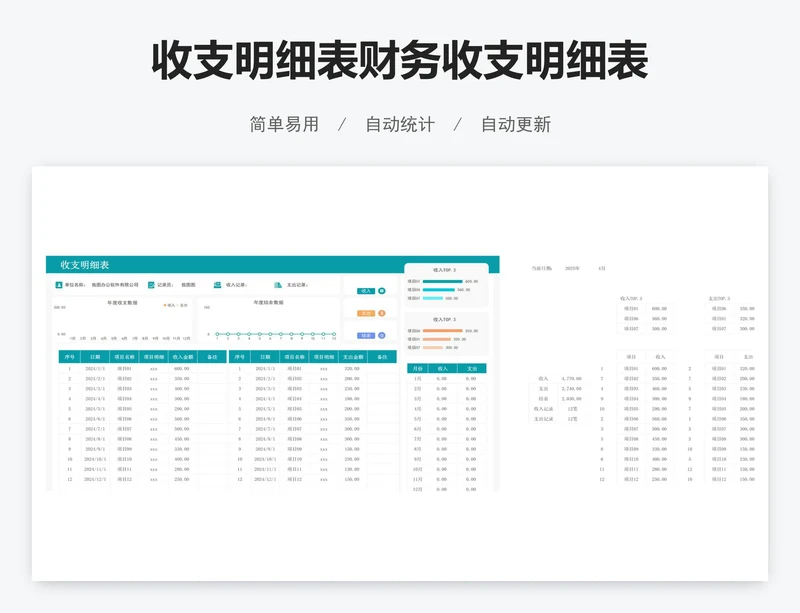Click the 当前日期 label on the right

(x=541, y=268)
